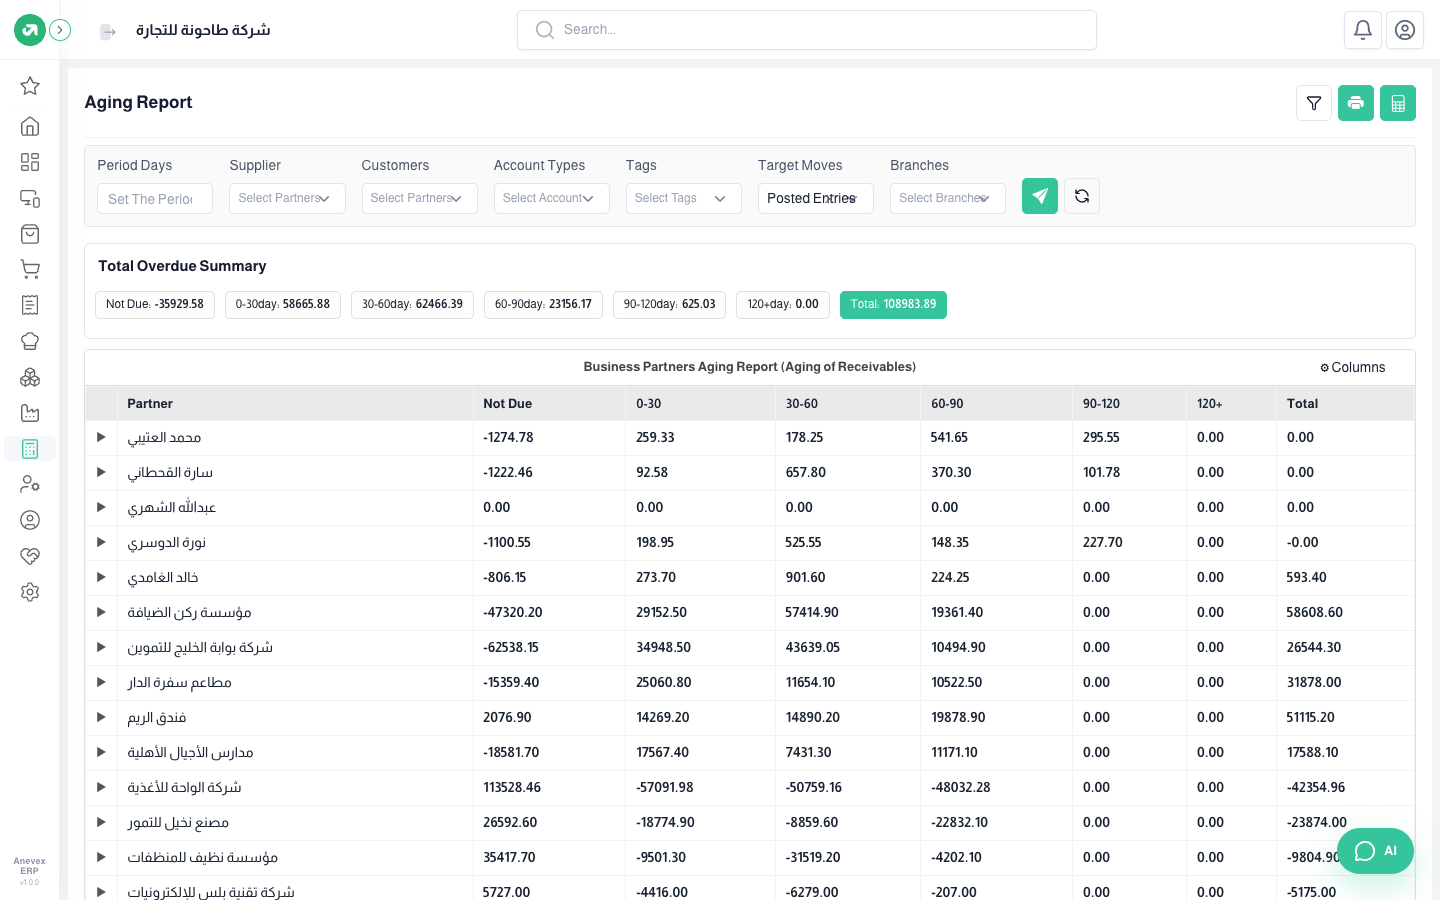Open Columns settings
1440x900 pixels.
1352,367
